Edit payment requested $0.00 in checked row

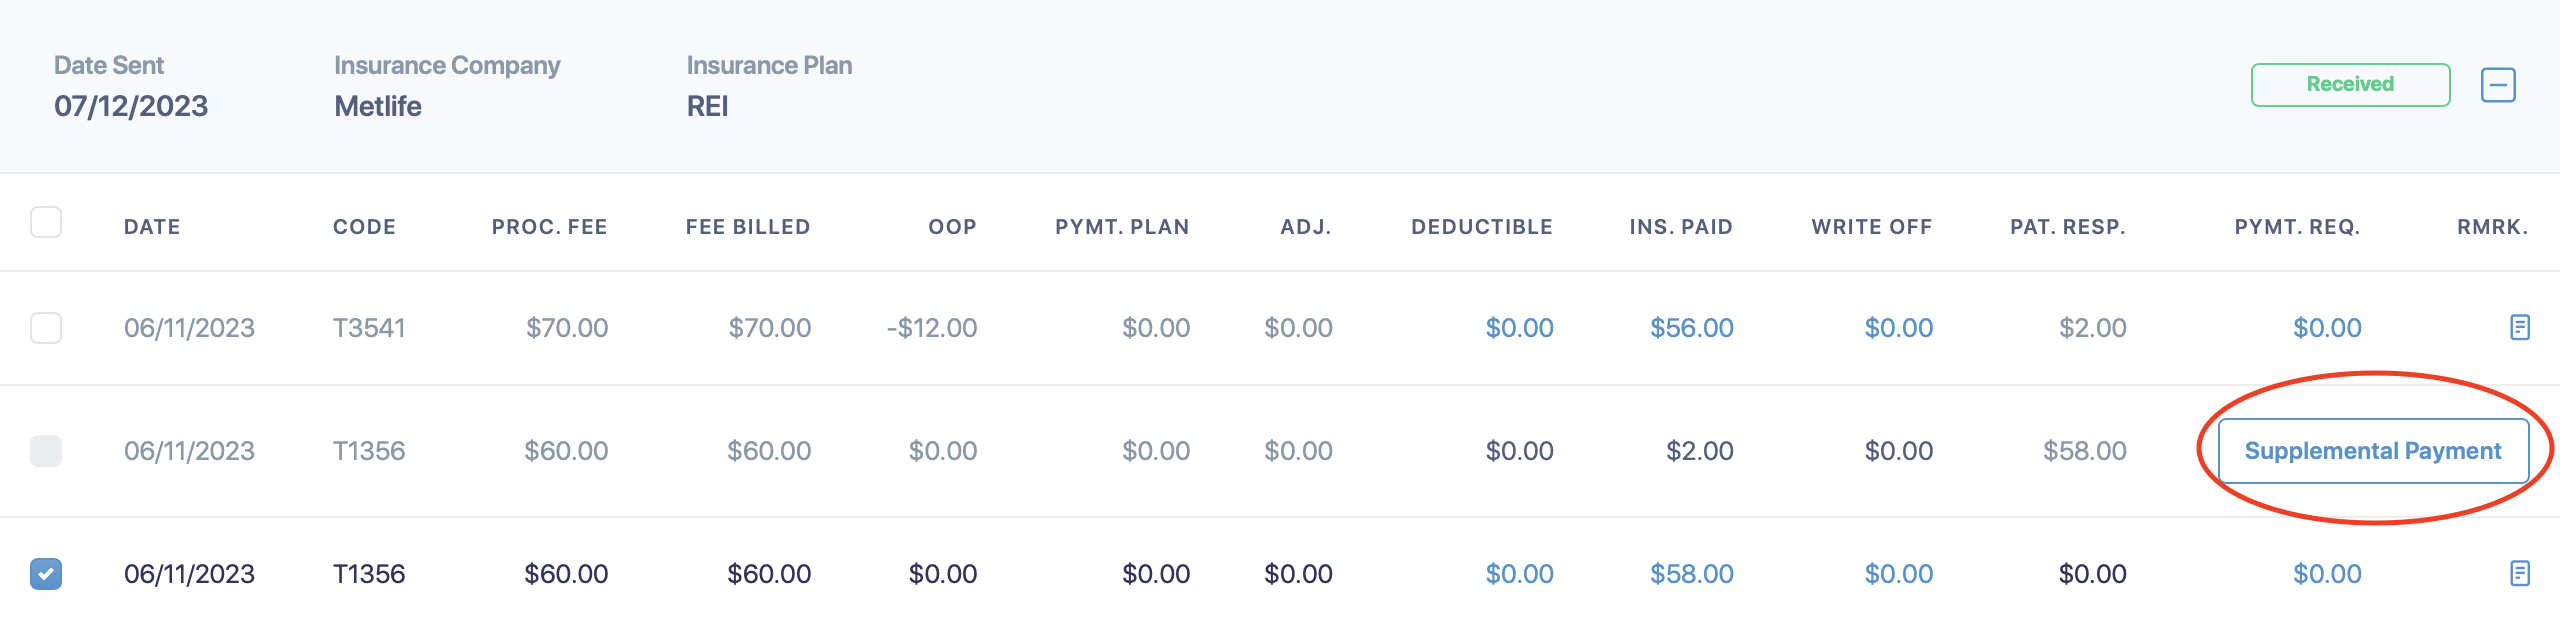click(x=2327, y=574)
